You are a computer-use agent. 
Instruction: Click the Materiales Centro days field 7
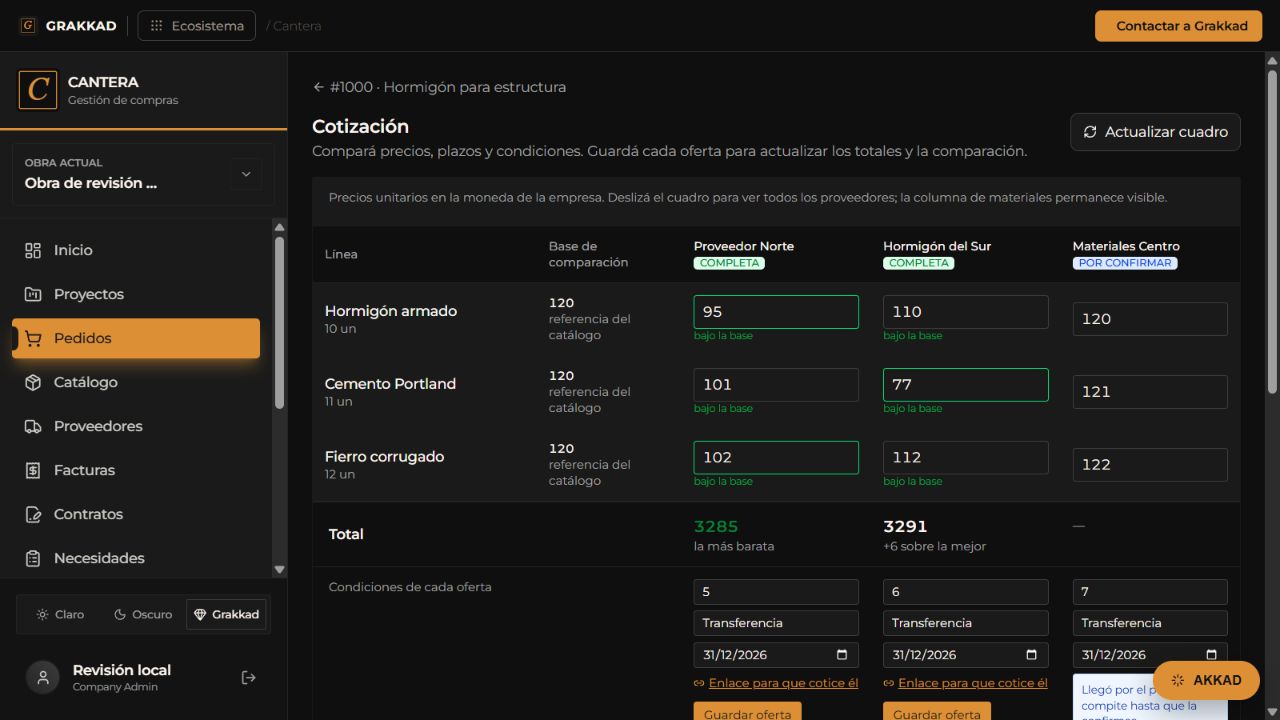(x=1150, y=592)
